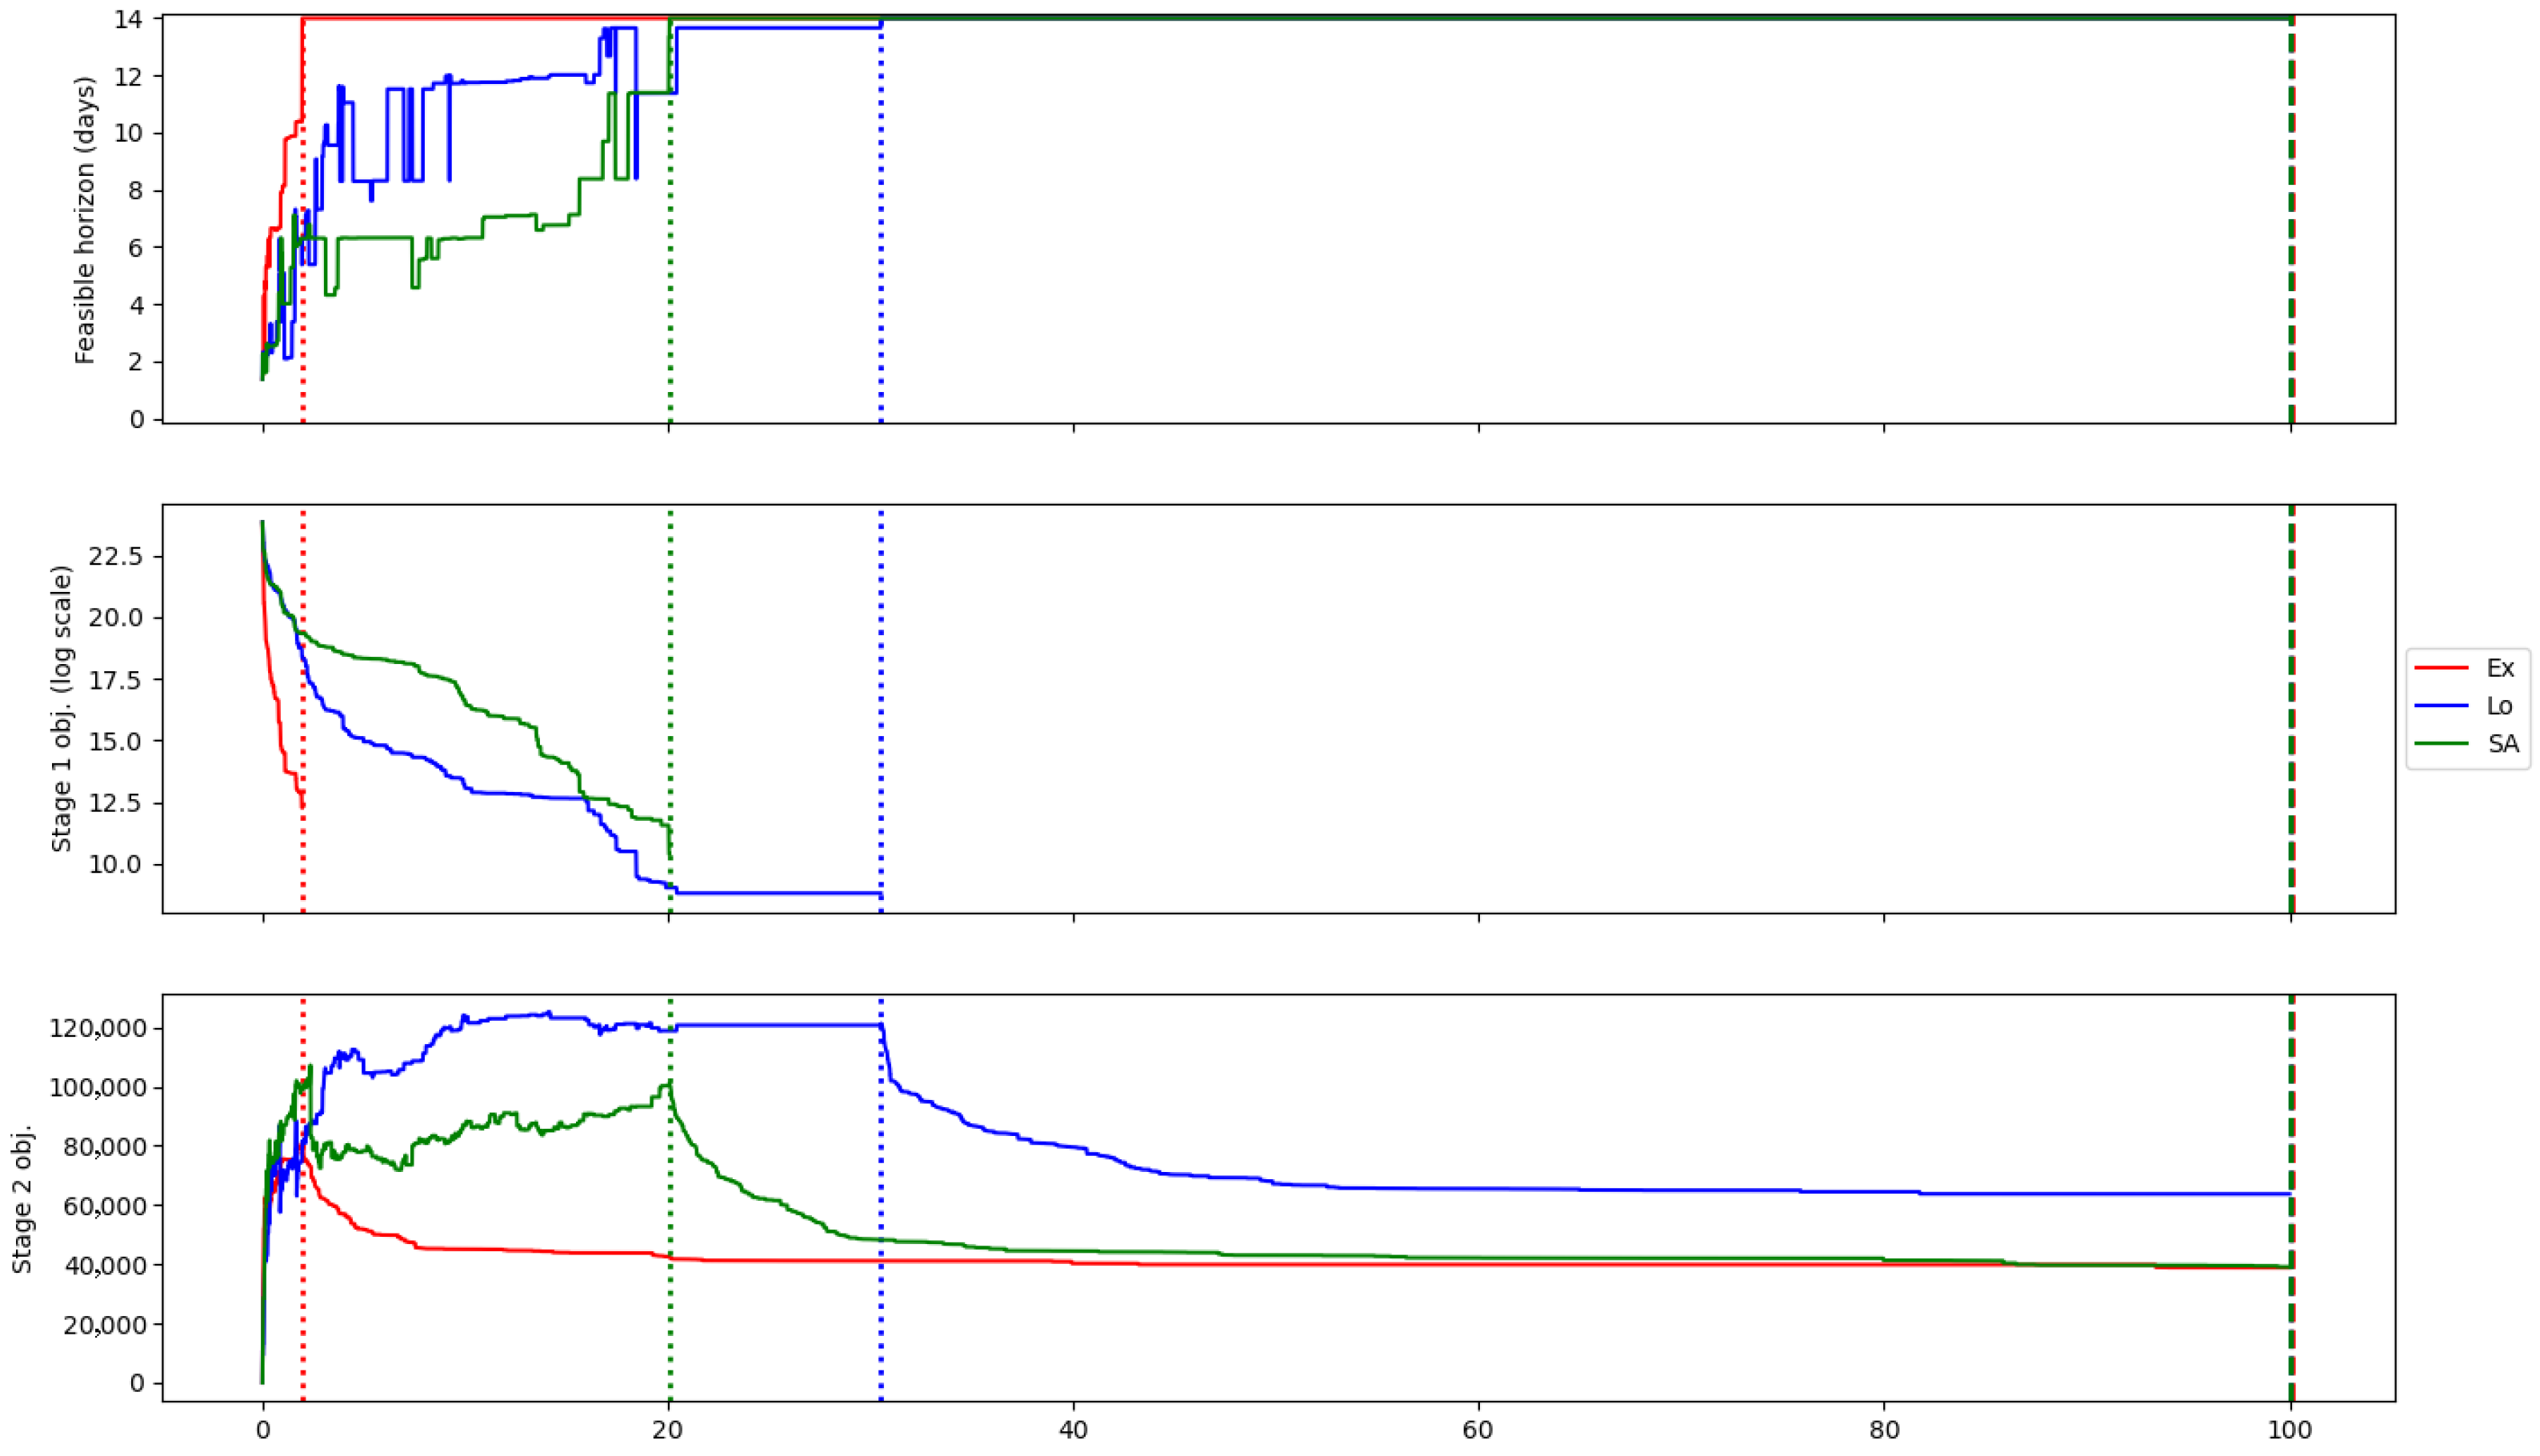Image resolution: width=2540 pixels, height=1456 pixels.
Task: Click the 'Lo' legend label
Action: coord(2500,706)
